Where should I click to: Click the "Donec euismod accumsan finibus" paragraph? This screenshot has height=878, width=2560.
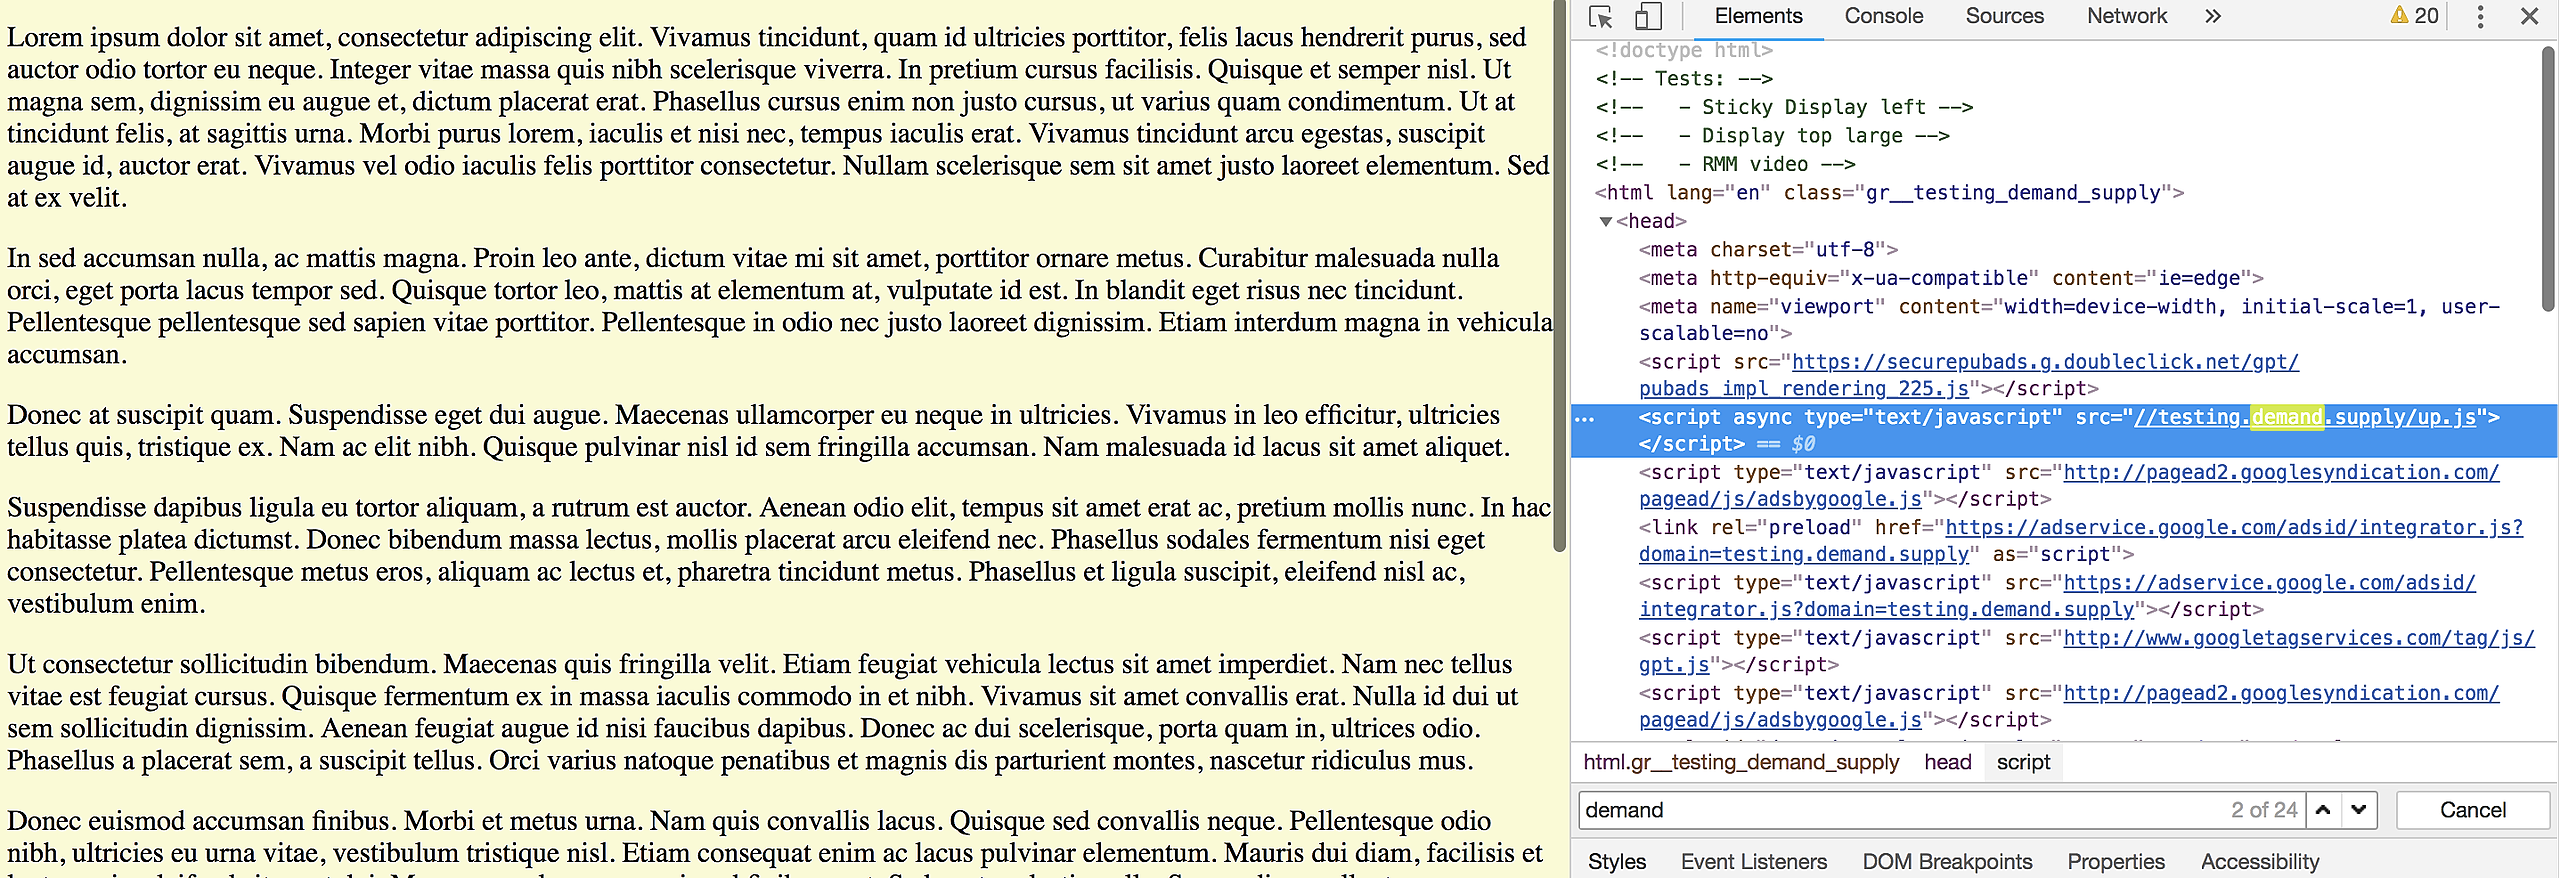775,842
